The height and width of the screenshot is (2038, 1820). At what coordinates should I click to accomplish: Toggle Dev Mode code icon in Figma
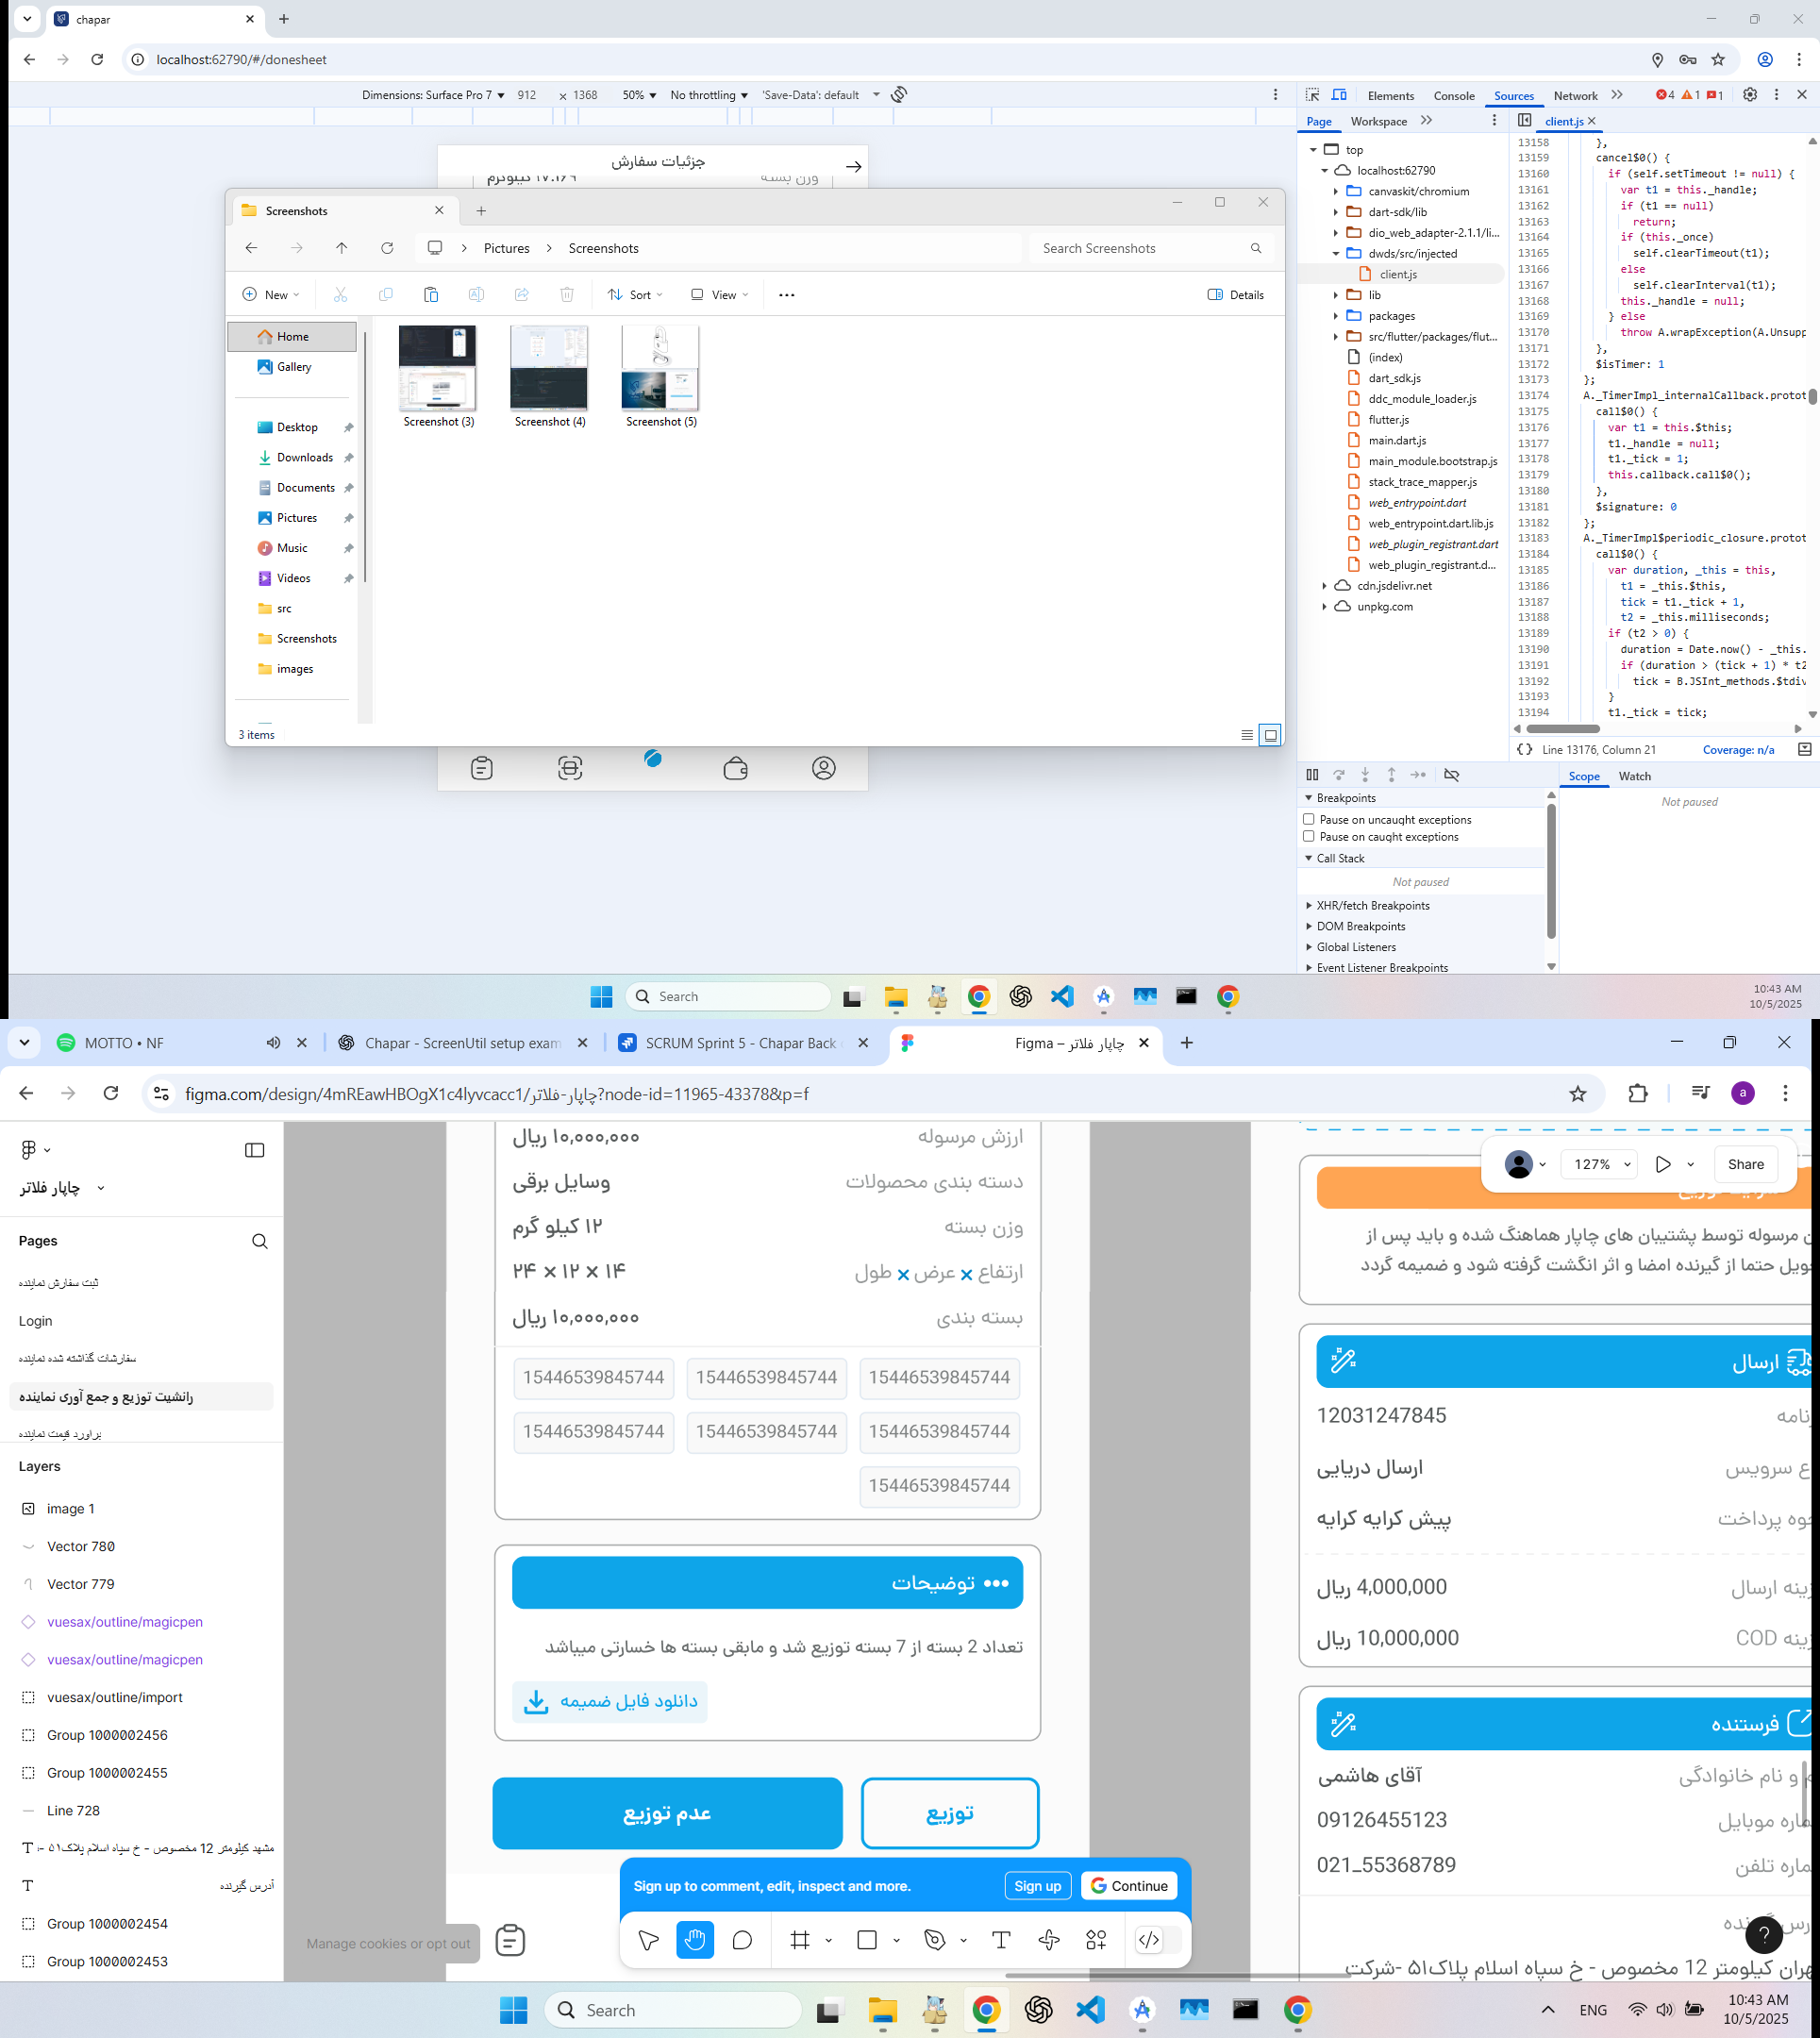click(x=1149, y=1940)
